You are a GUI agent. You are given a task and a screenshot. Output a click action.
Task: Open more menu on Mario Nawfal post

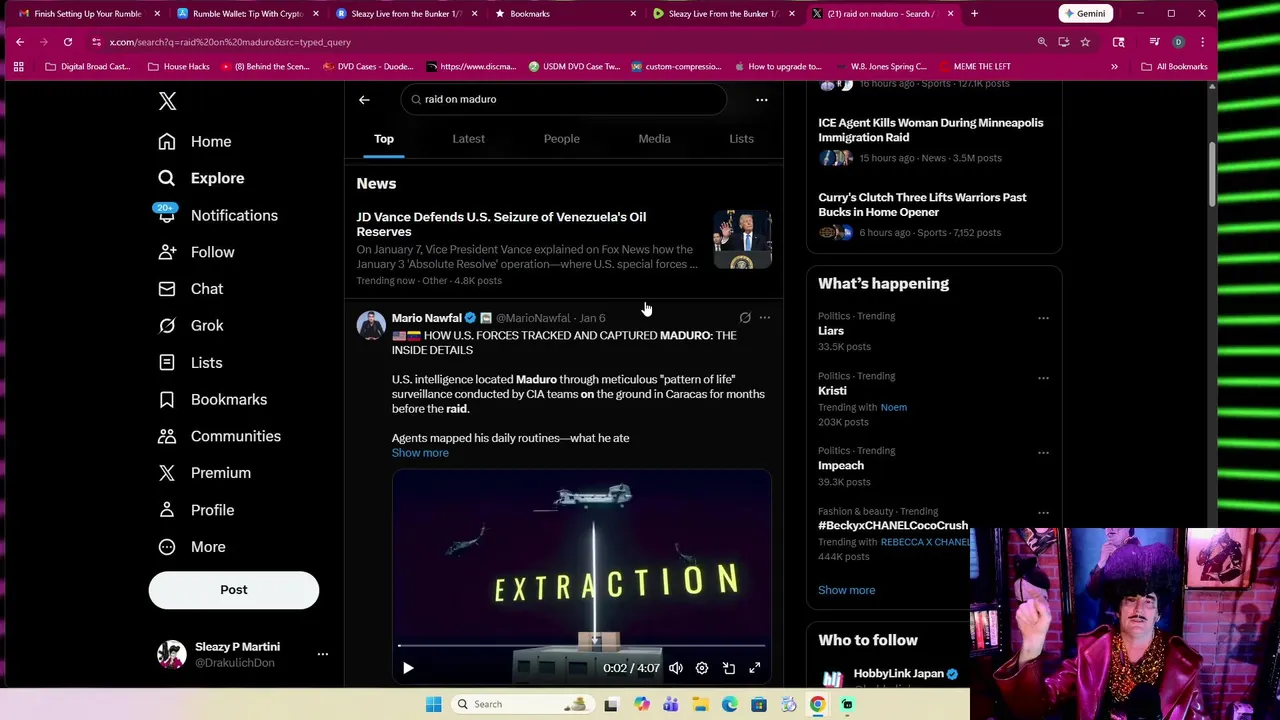point(765,318)
